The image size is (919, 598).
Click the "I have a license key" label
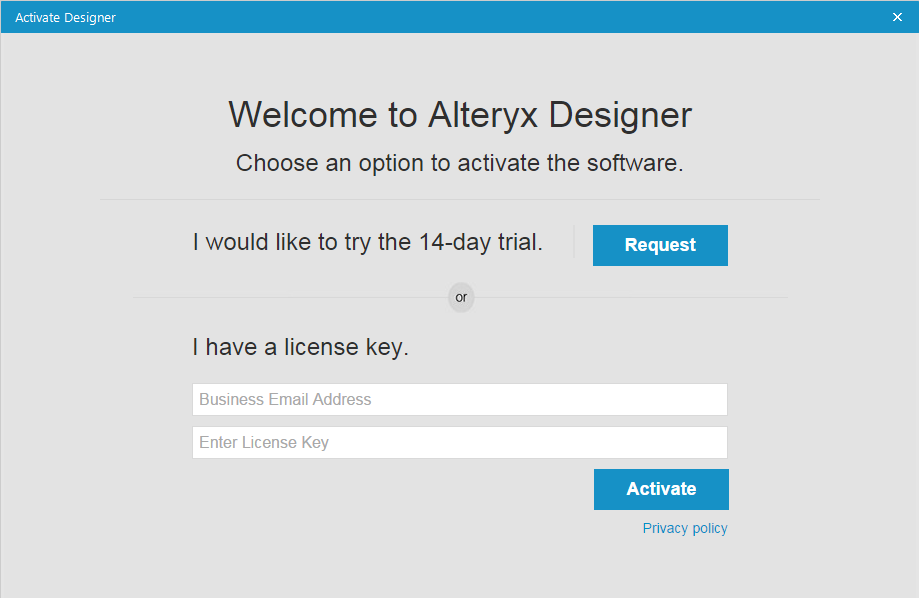300,348
